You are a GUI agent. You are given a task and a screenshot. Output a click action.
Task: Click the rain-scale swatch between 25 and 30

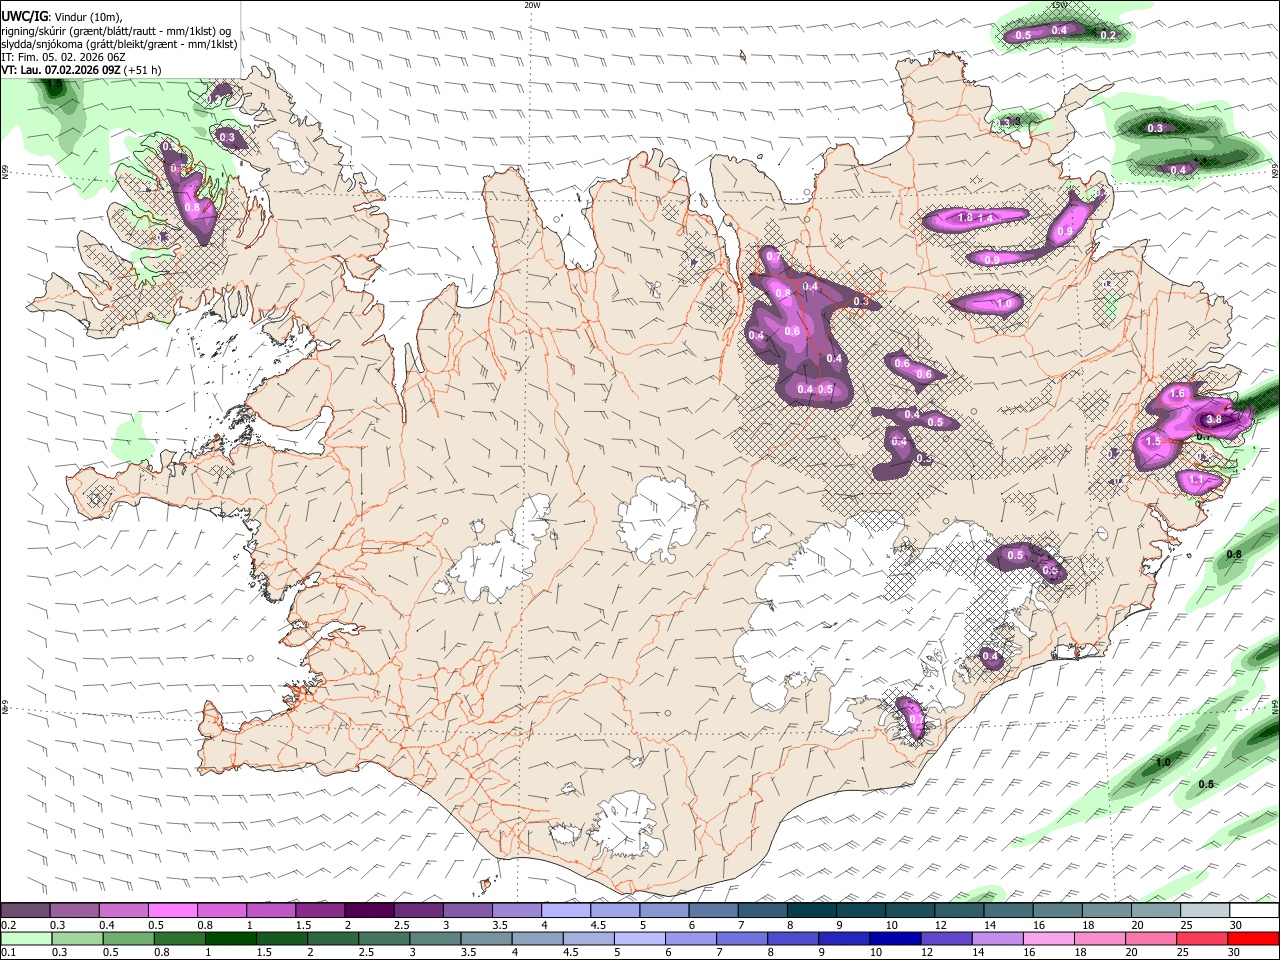point(1201,938)
